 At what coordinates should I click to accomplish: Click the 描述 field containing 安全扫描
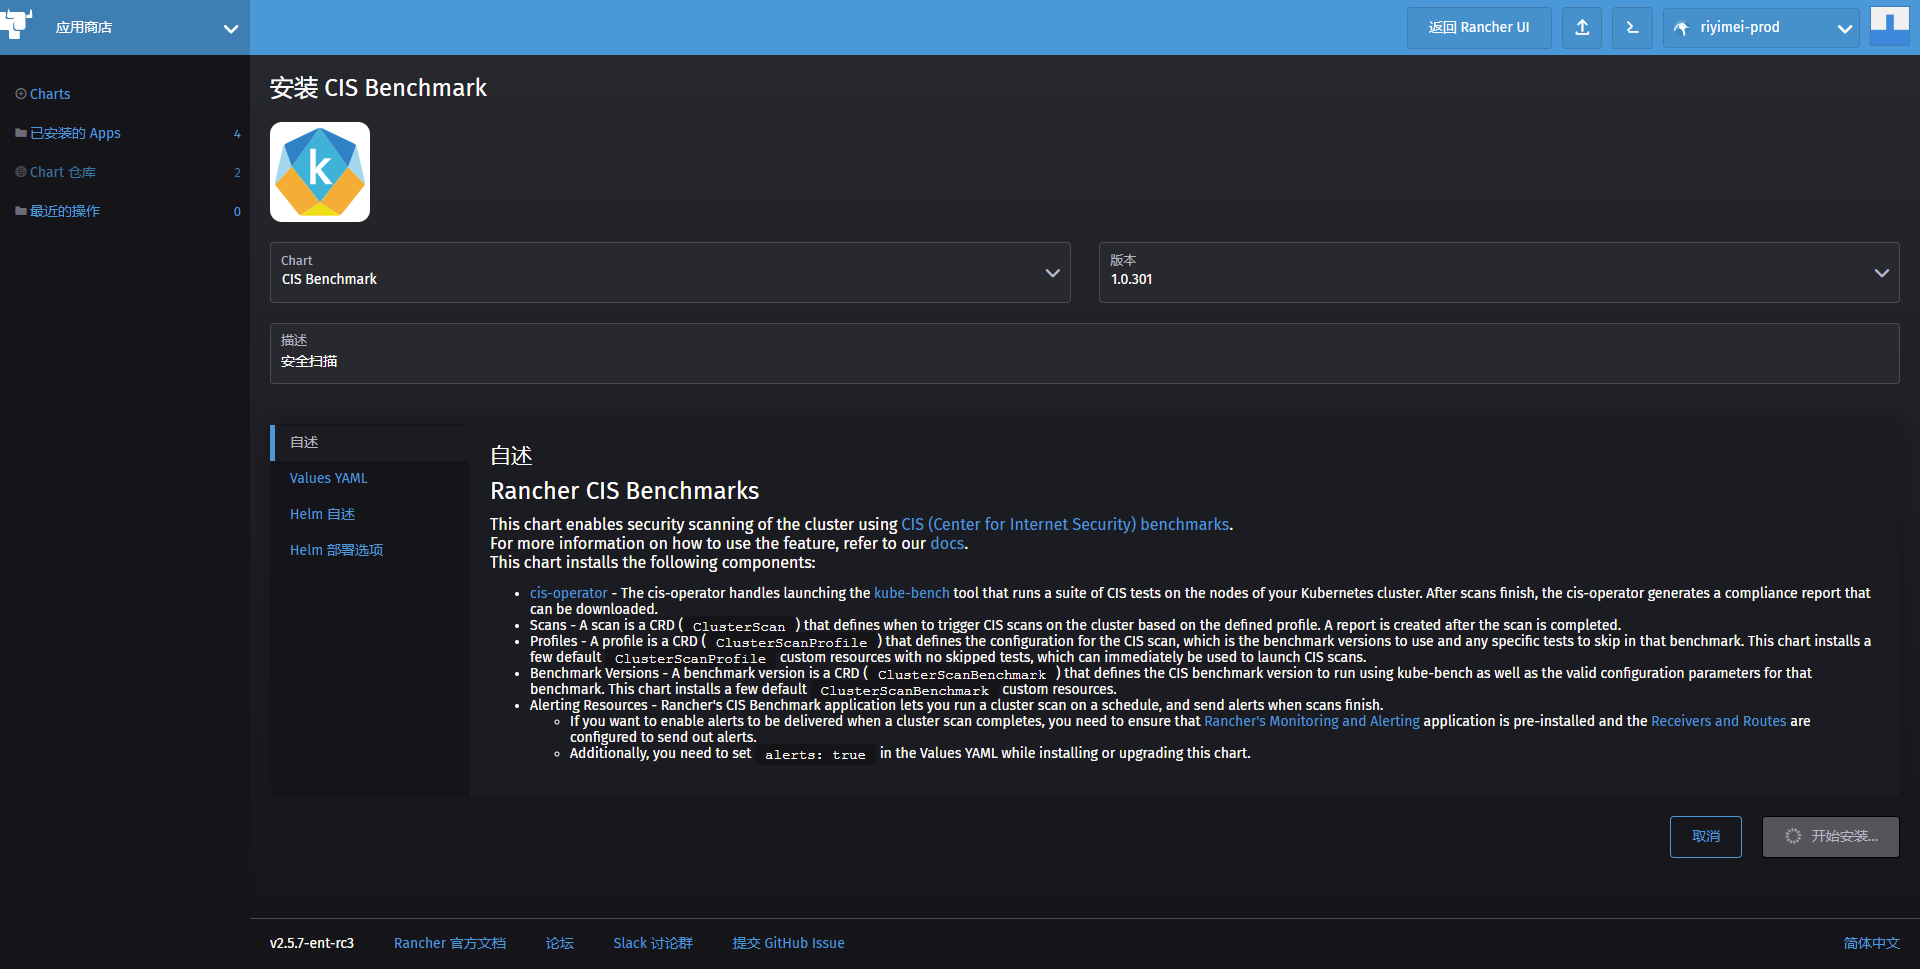[x=1085, y=353]
